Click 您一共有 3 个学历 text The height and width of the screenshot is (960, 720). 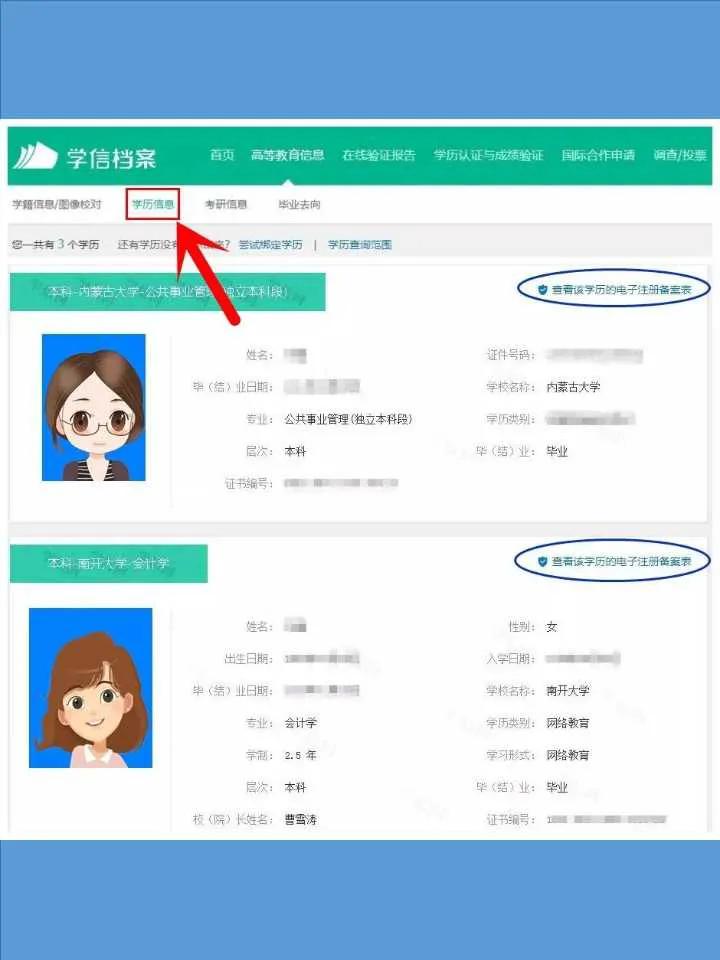tap(56, 244)
